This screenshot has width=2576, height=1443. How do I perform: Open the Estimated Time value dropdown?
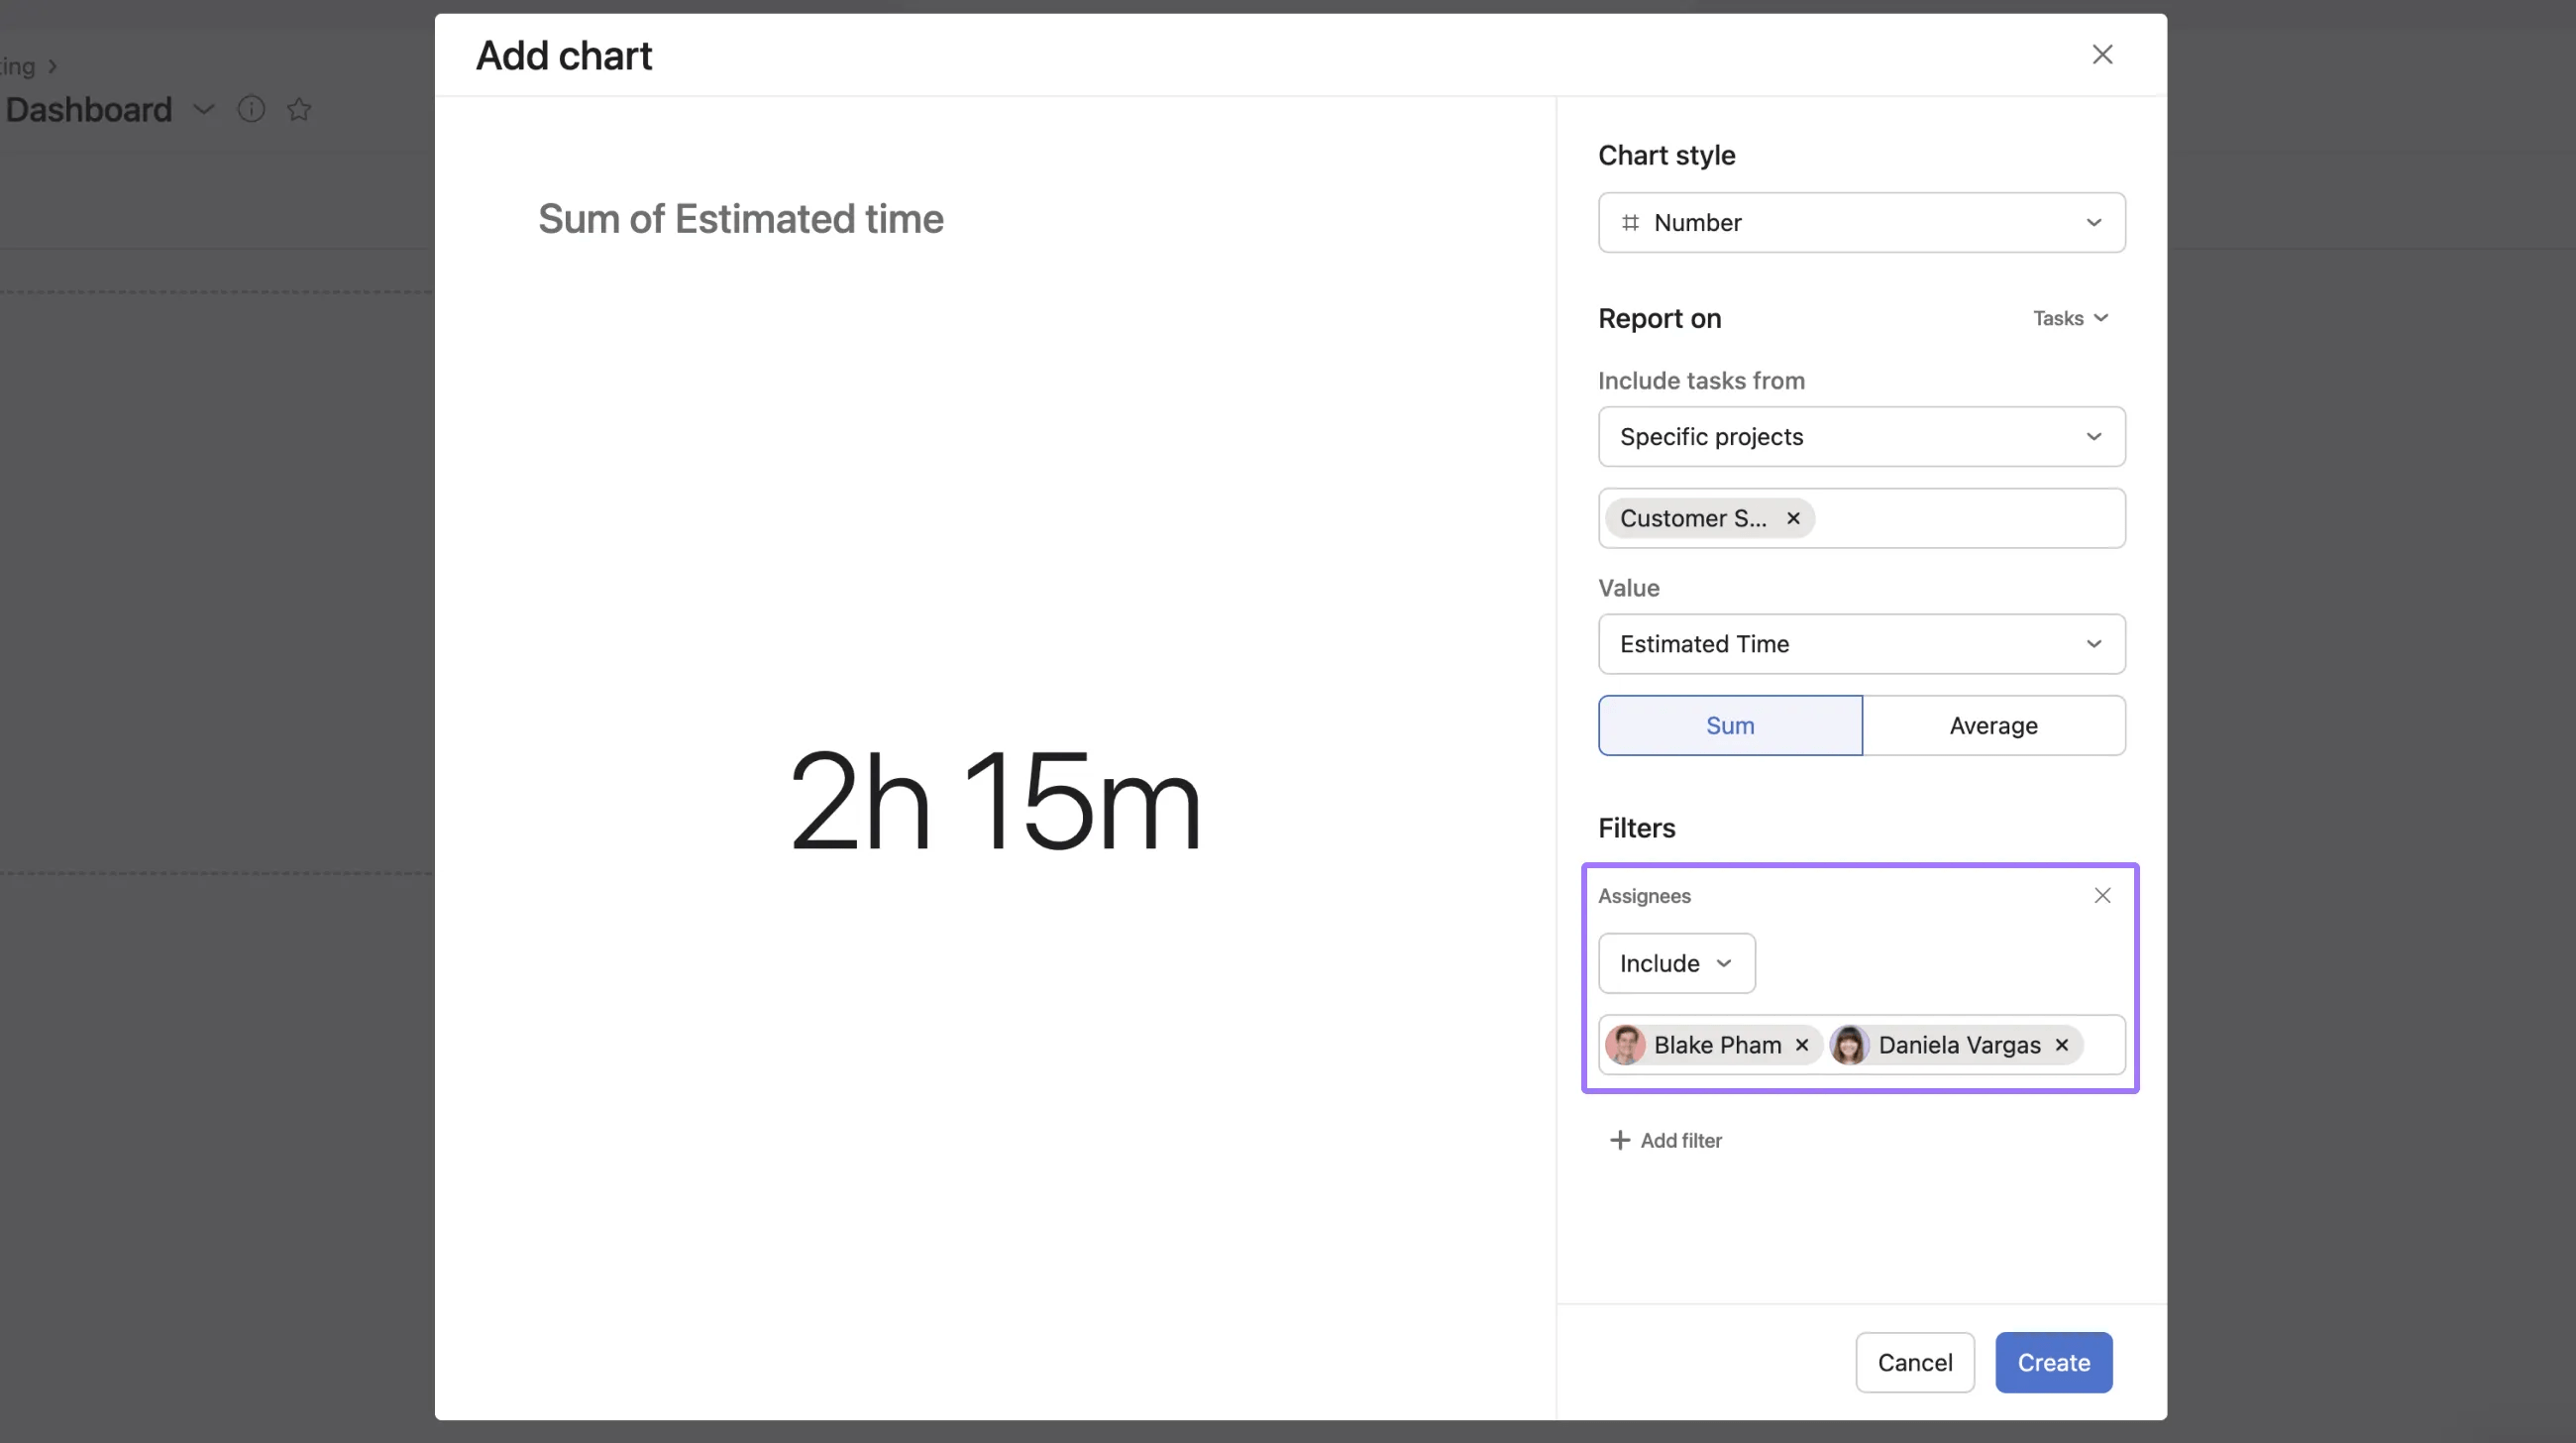[x=1861, y=644]
